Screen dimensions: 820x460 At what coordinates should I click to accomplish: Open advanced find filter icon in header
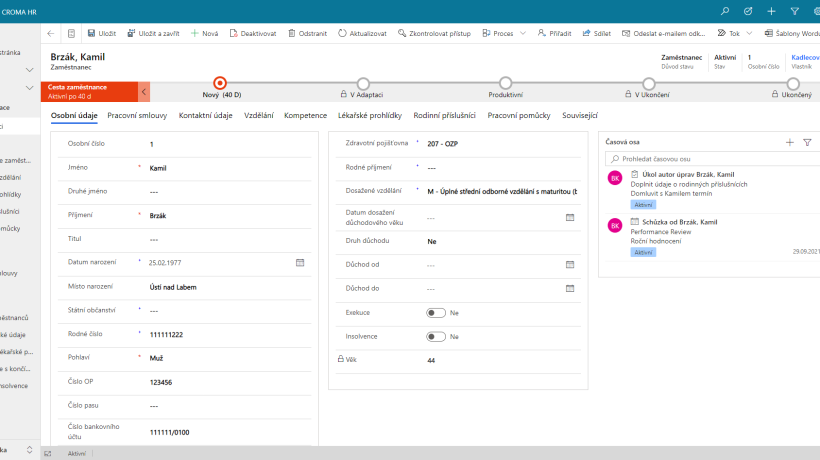[794, 11]
